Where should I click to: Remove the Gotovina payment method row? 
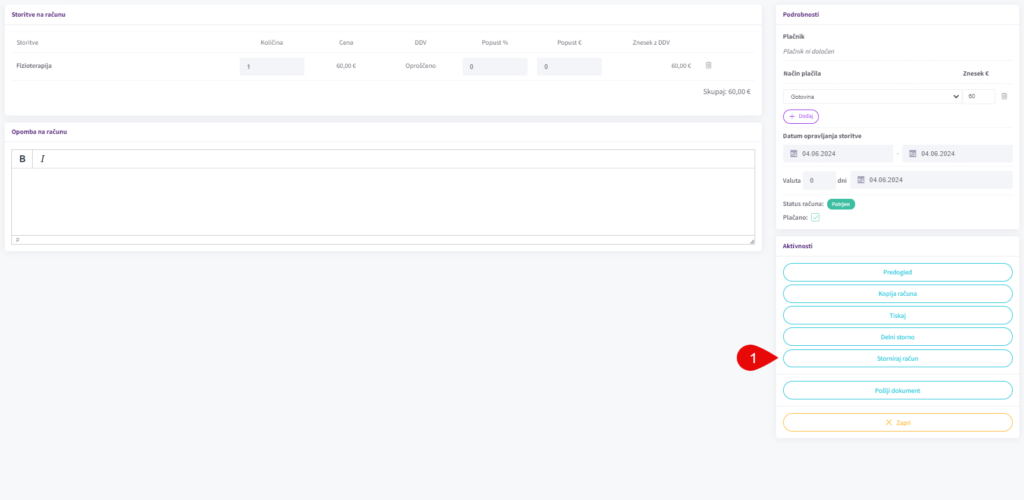(x=1004, y=96)
